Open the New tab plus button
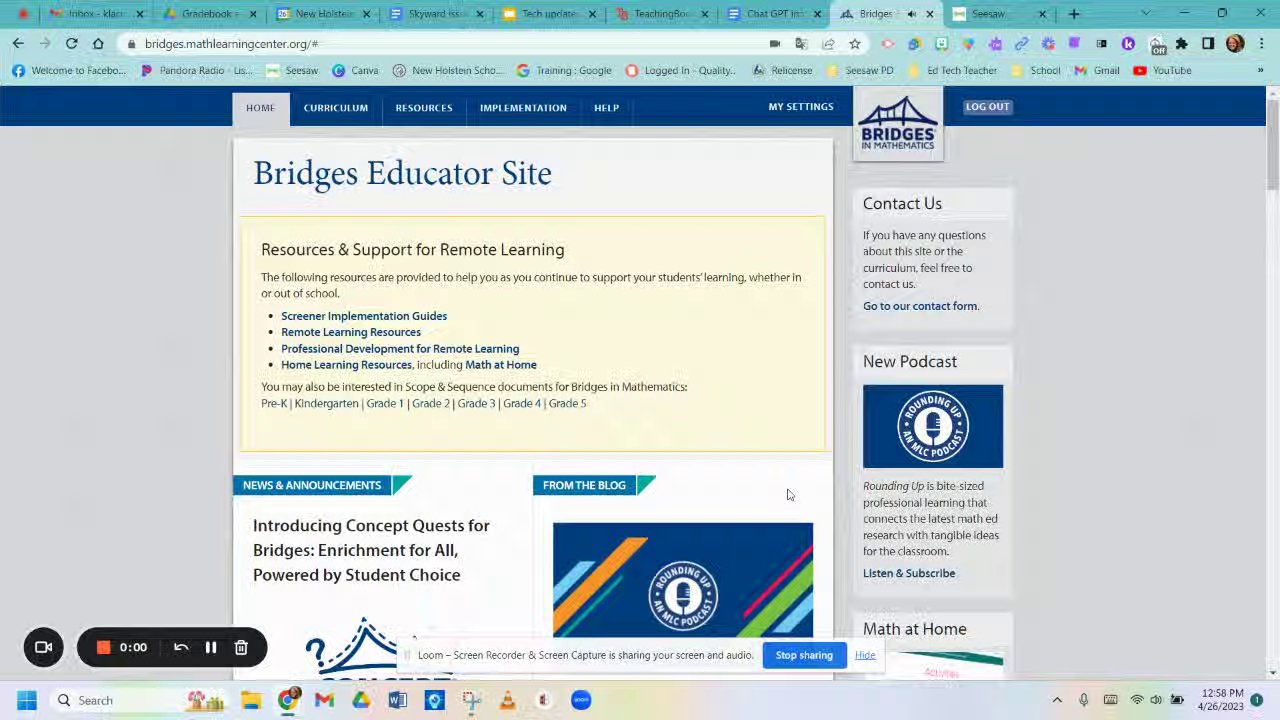This screenshot has width=1280, height=720. 1074,14
